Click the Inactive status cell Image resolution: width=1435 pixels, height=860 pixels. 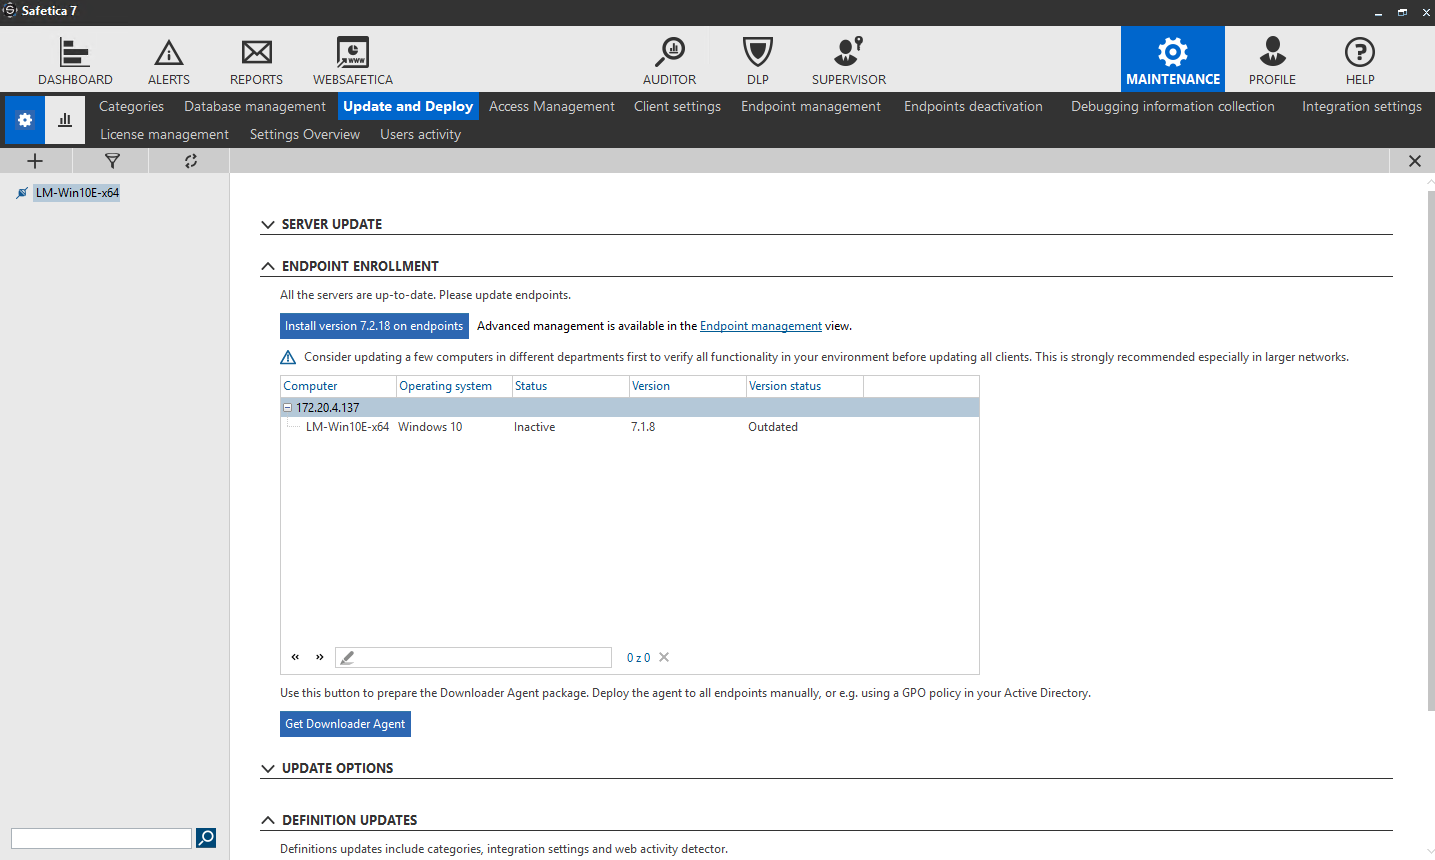(x=534, y=427)
